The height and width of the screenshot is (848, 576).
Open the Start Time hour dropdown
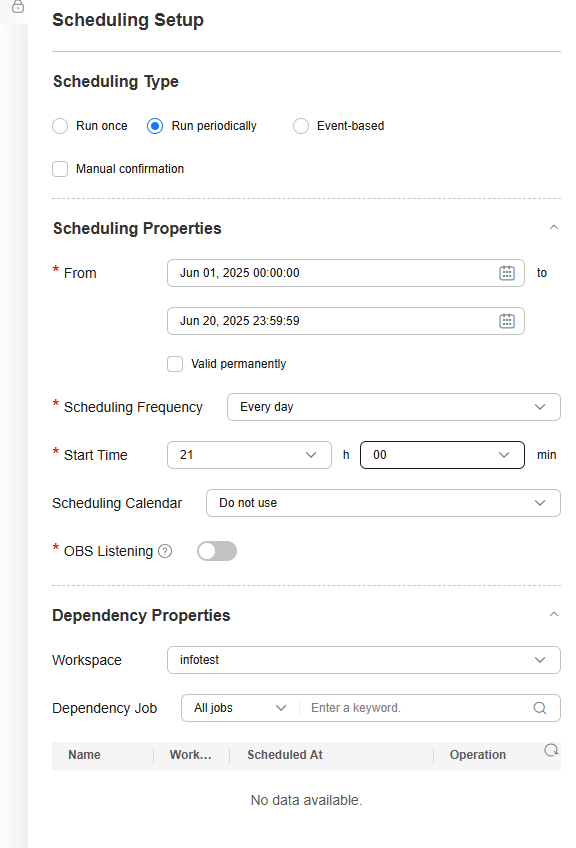click(249, 455)
